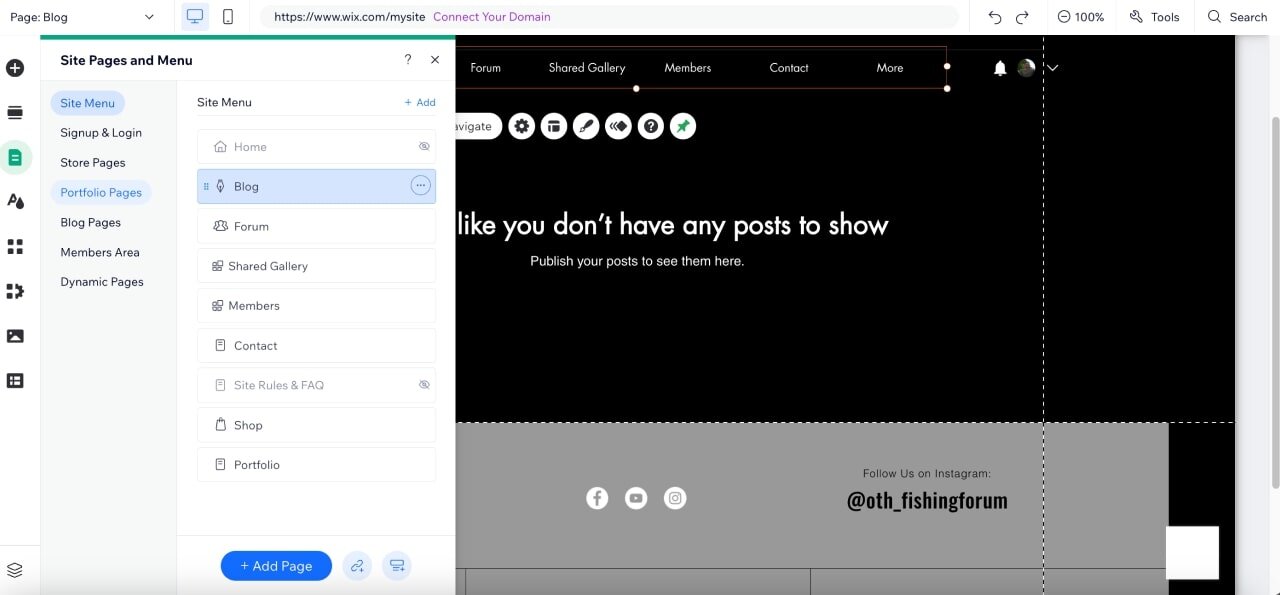The image size is (1280, 595).
Task: Click the Instagram footer icon
Action: (x=675, y=498)
